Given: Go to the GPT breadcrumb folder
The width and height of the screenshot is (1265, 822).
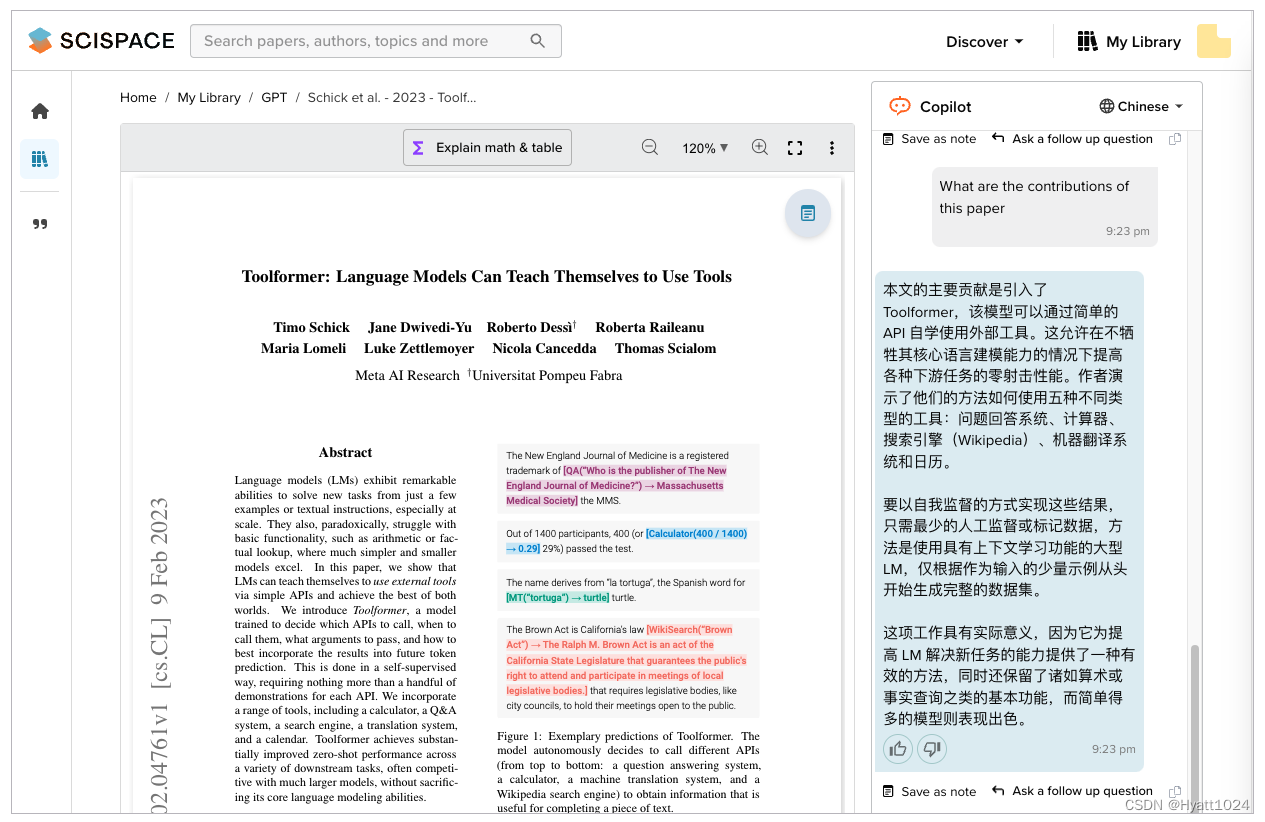Looking at the screenshot, I should 274,97.
